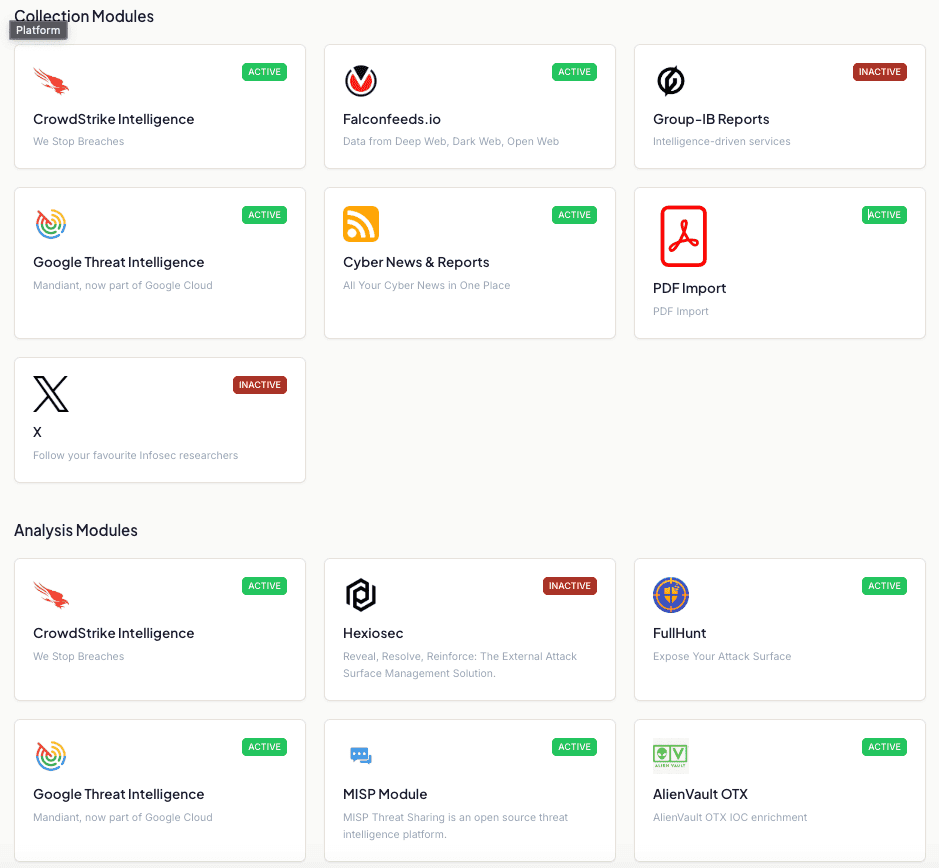Open the FullHunt module title
939x868 pixels.
(x=680, y=633)
